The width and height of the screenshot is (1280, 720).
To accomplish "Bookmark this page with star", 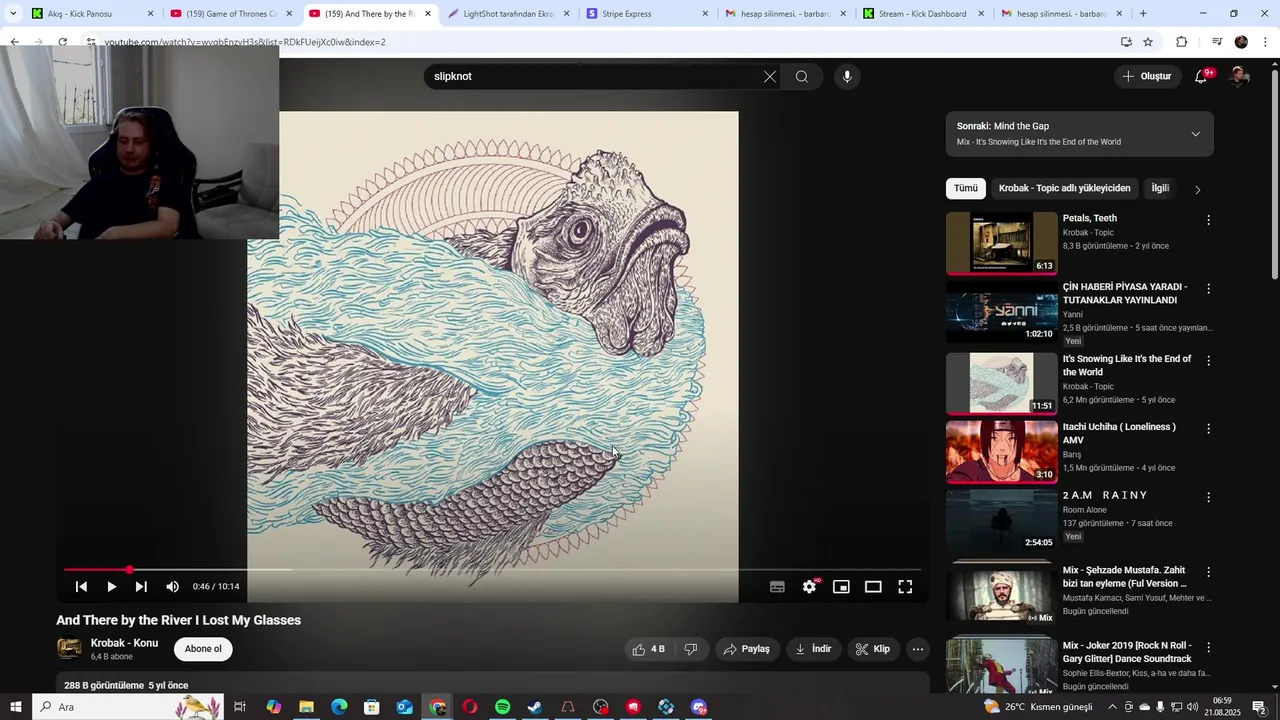I will tap(1148, 42).
